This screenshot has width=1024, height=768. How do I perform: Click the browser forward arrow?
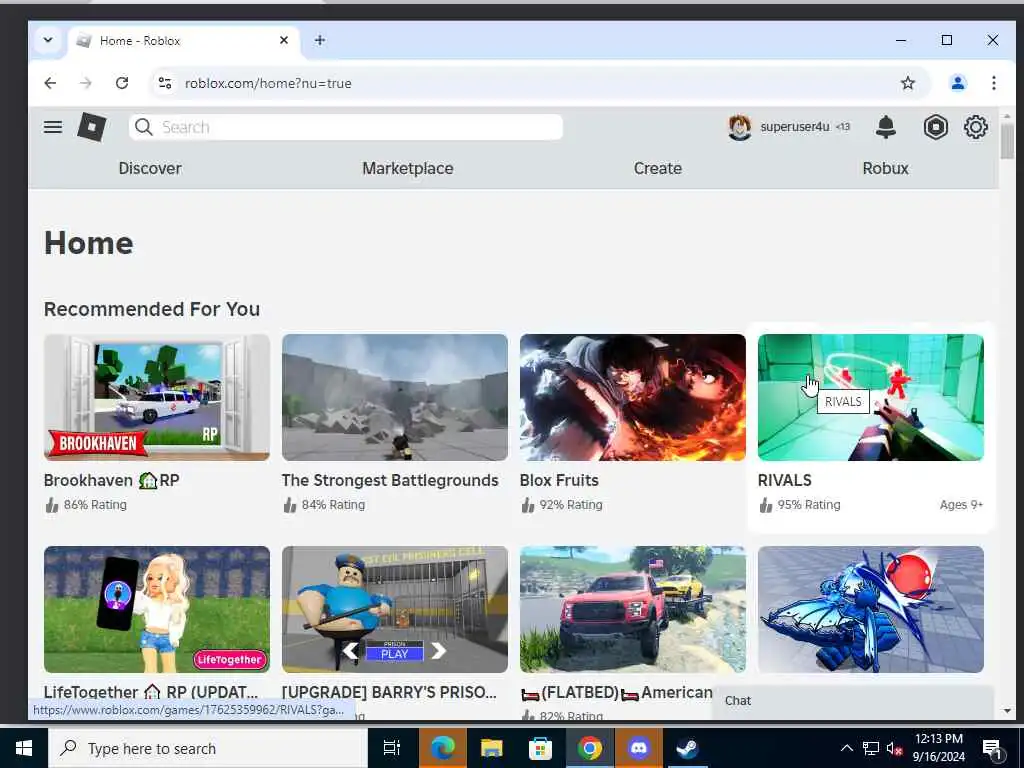86,83
